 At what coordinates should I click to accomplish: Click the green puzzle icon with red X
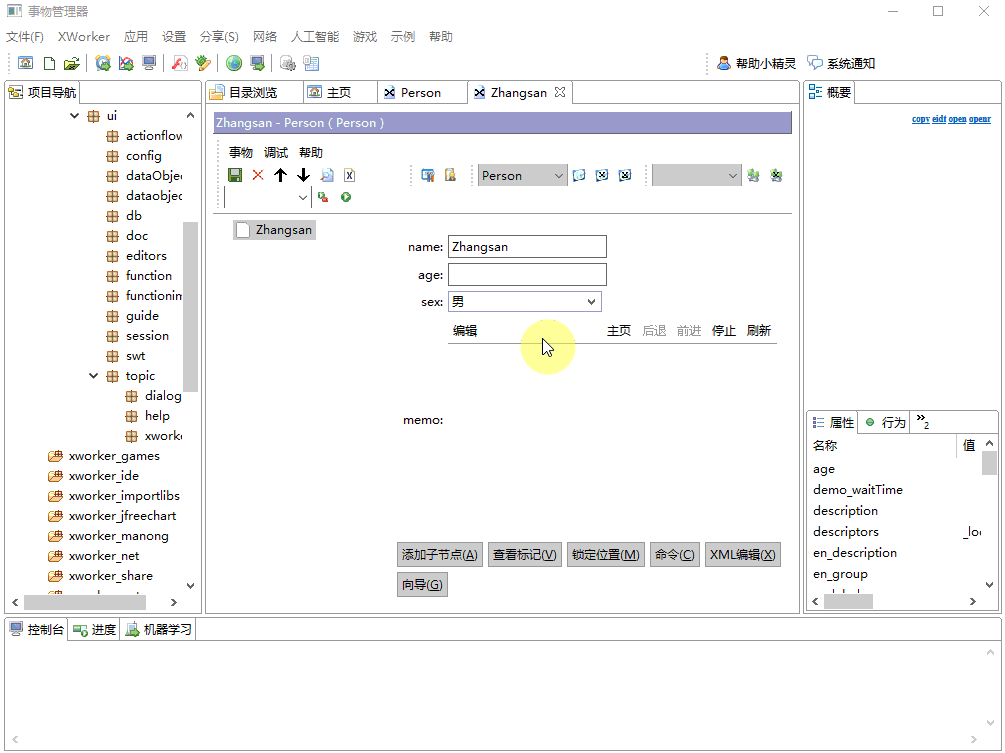776,175
